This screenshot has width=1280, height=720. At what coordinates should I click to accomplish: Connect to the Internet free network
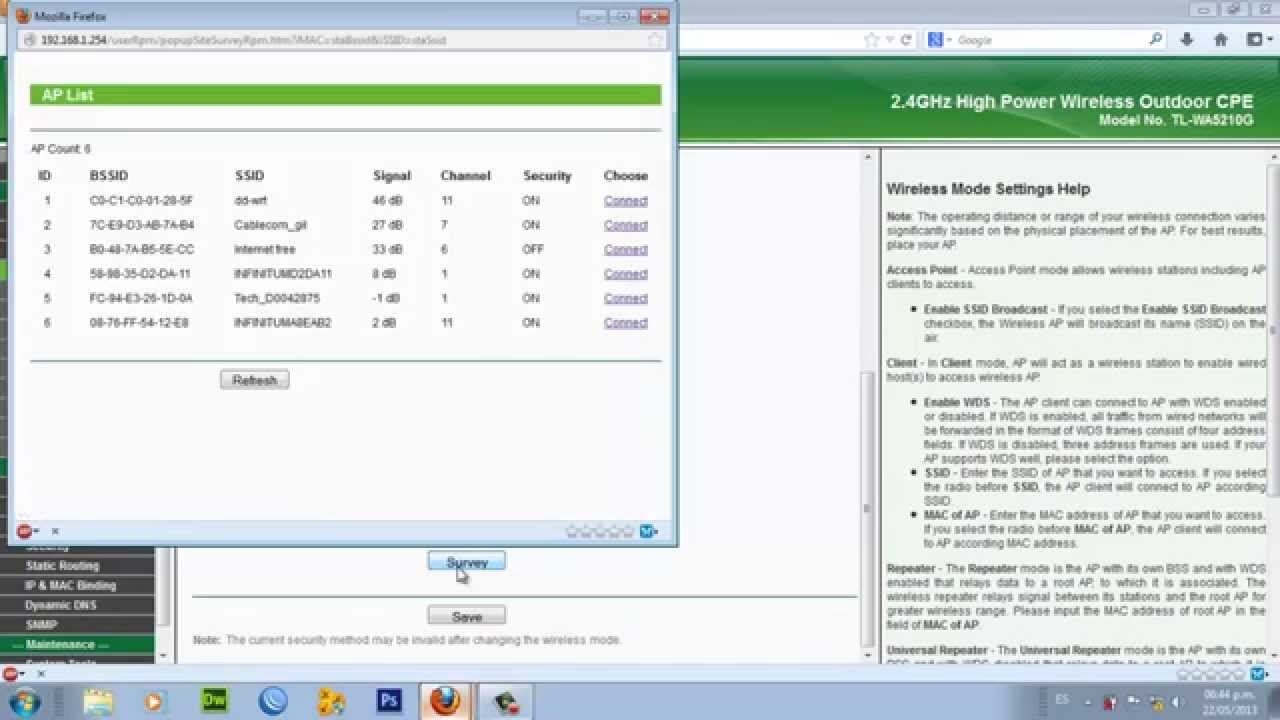point(625,249)
